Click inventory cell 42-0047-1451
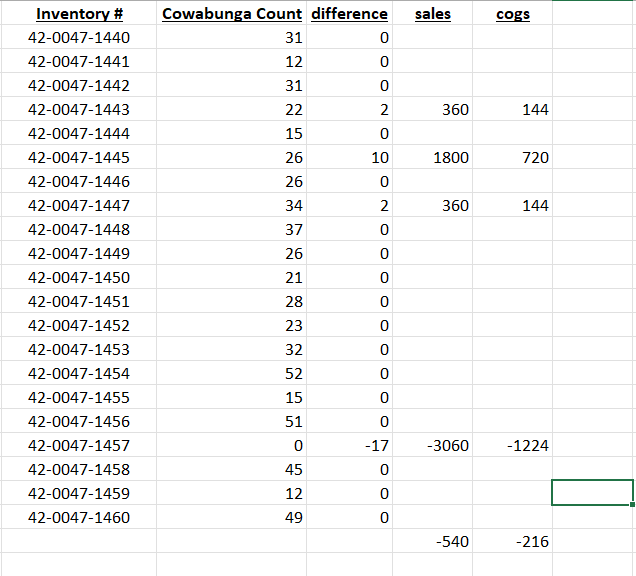Viewport: 636px width, 576px height. 79,301
